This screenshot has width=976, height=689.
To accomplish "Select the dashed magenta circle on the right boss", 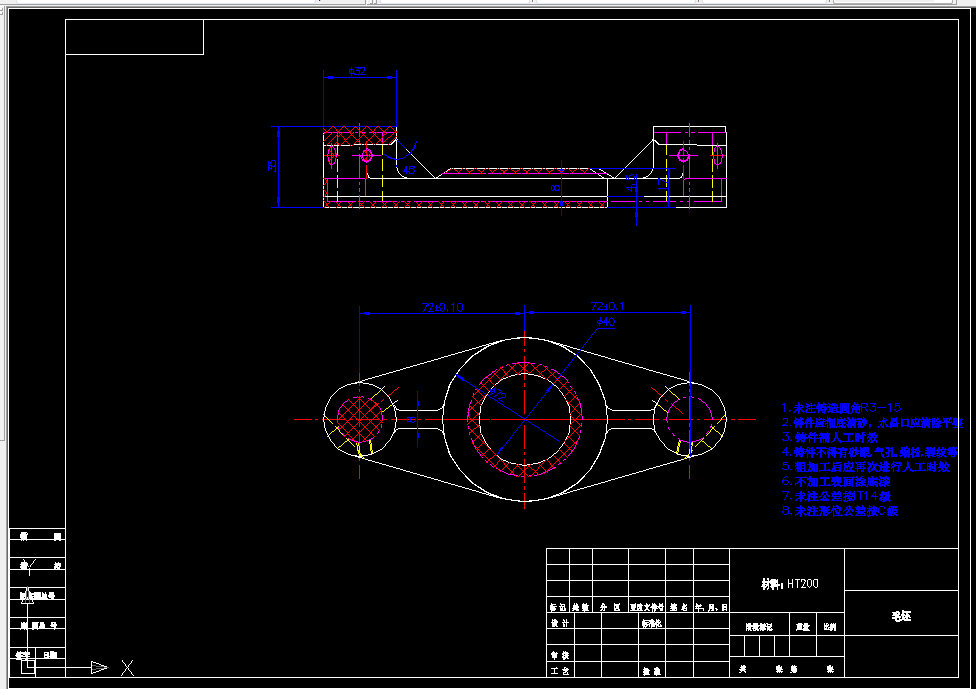I will [689, 419].
